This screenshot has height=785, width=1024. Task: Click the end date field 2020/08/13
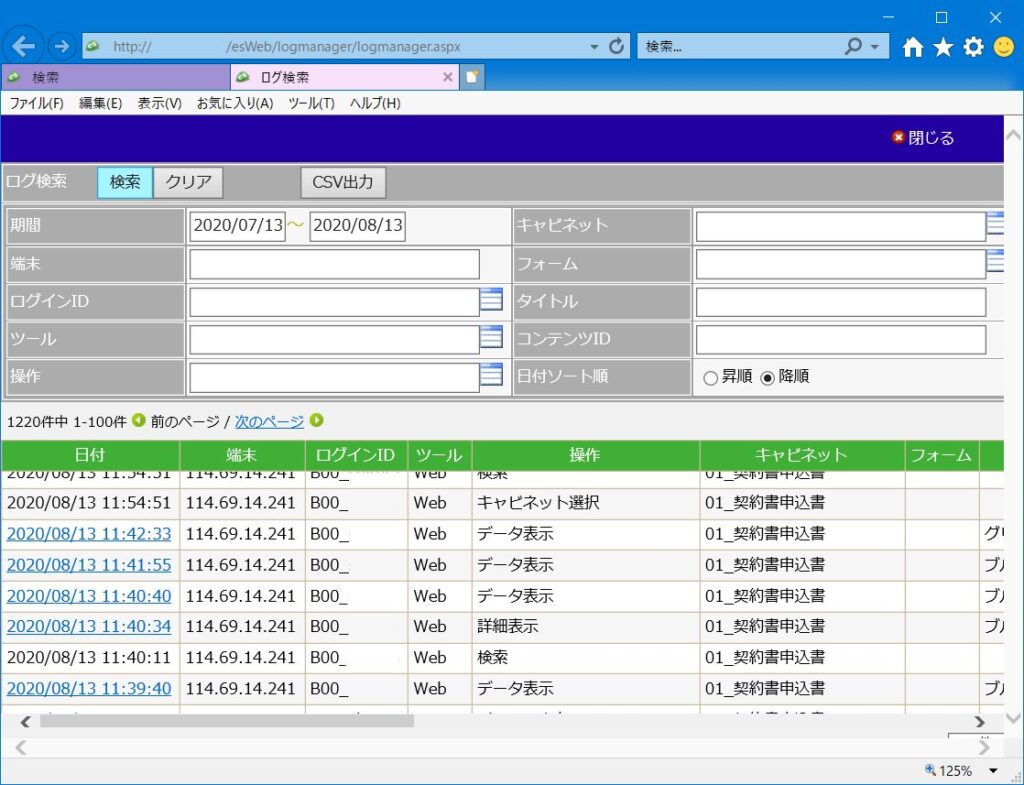click(x=357, y=226)
